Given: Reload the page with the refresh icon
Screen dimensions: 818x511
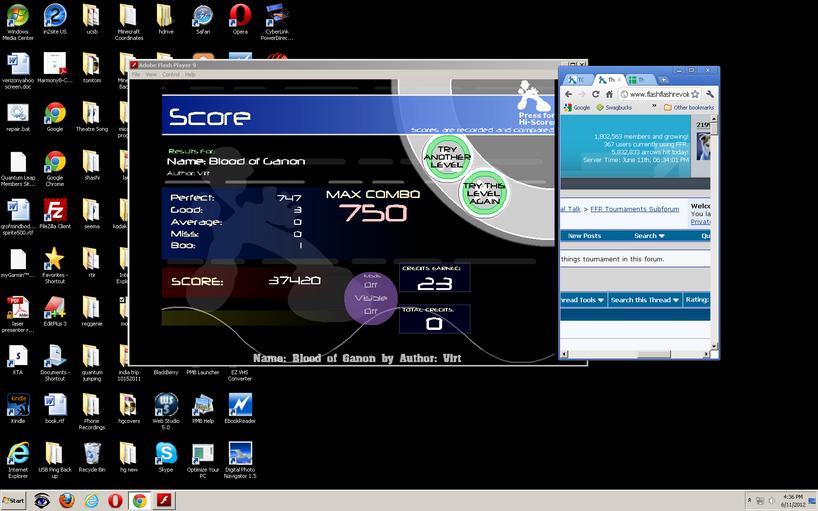Looking at the screenshot, I should click(x=595, y=94).
